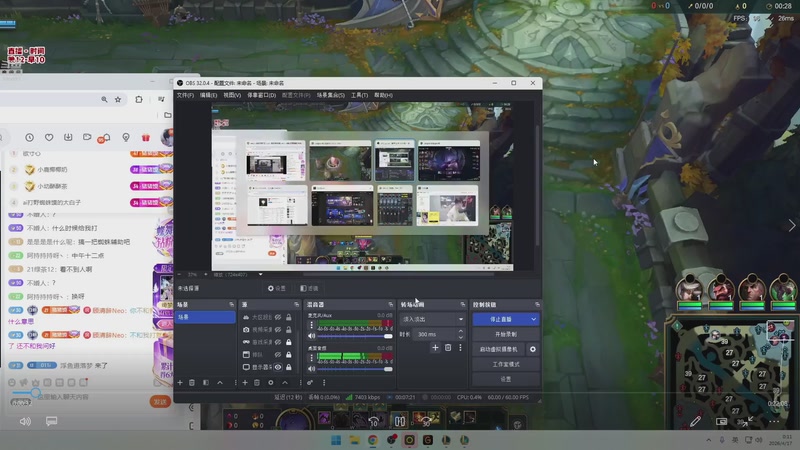This screenshot has width=800, height=450.
Task: Open the 视图(V) menu in OBS
Action: (232, 95)
